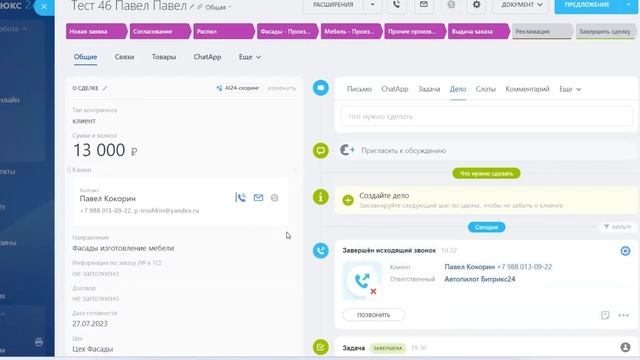Click Пригласить к обсуждению
640x360 pixels.
[x=404, y=151]
